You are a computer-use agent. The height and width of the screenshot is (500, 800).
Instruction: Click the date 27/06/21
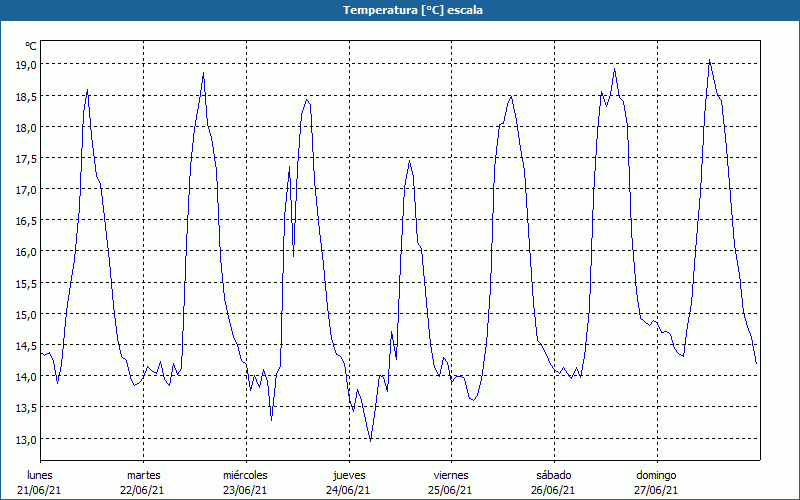(656, 490)
